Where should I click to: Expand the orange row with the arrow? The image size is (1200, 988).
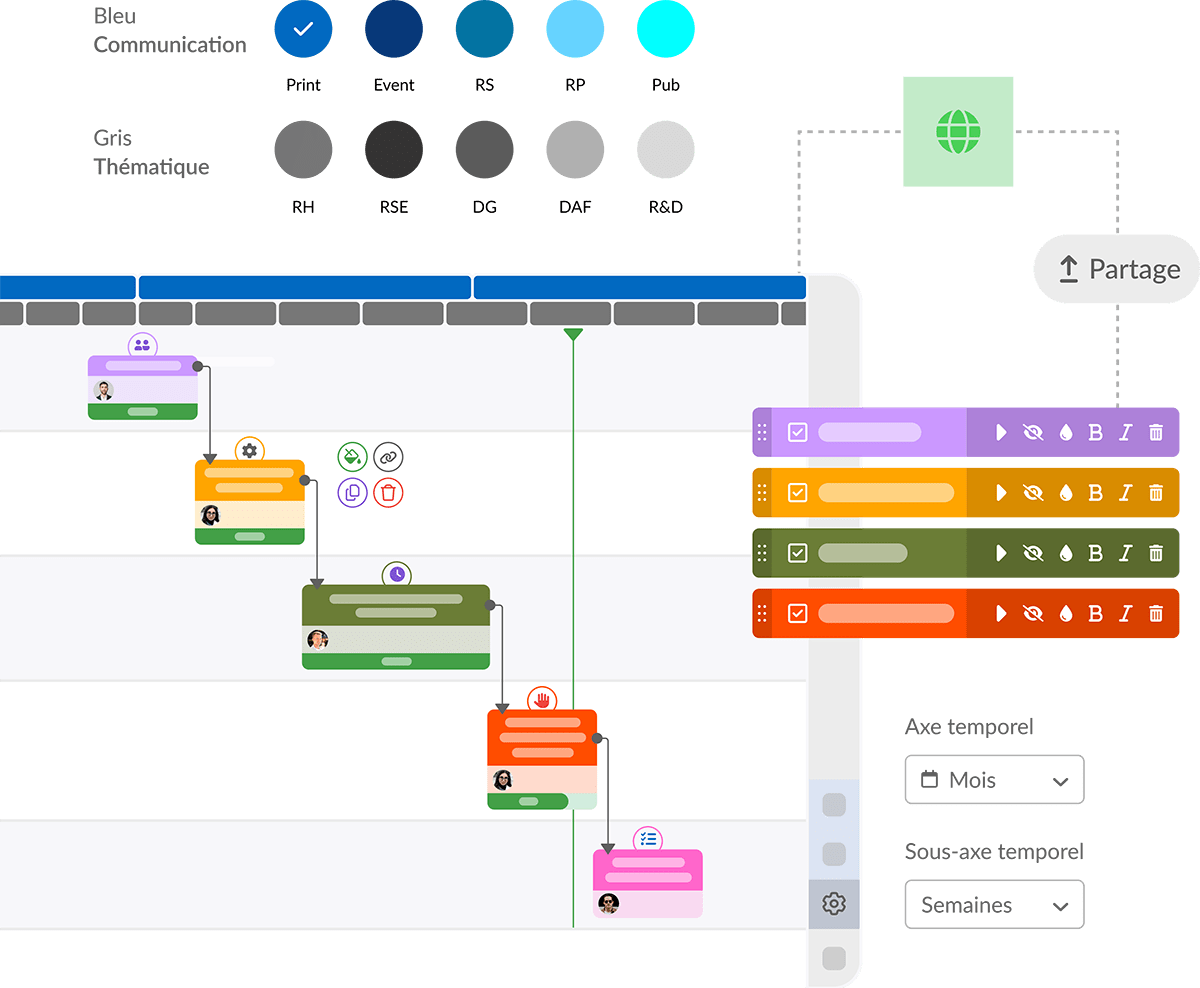pos(1002,492)
